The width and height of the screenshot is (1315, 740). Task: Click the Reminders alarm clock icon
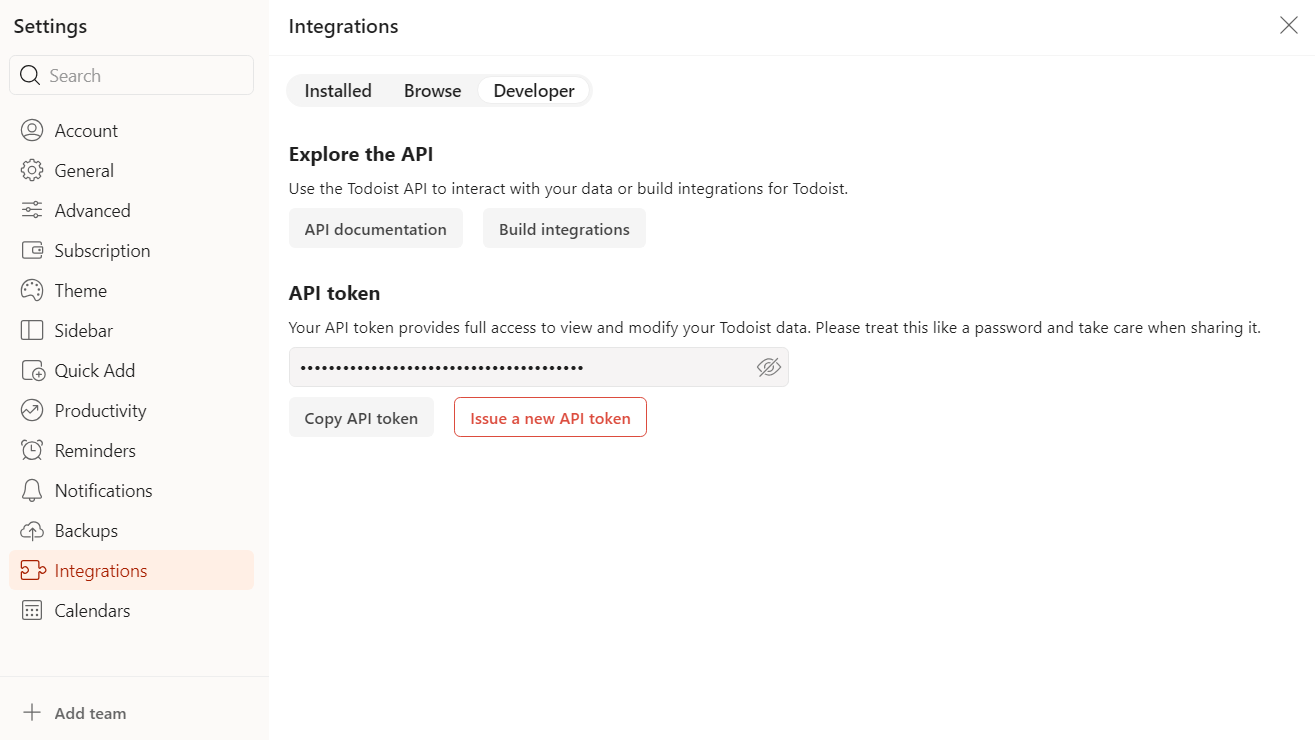tap(30, 450)
